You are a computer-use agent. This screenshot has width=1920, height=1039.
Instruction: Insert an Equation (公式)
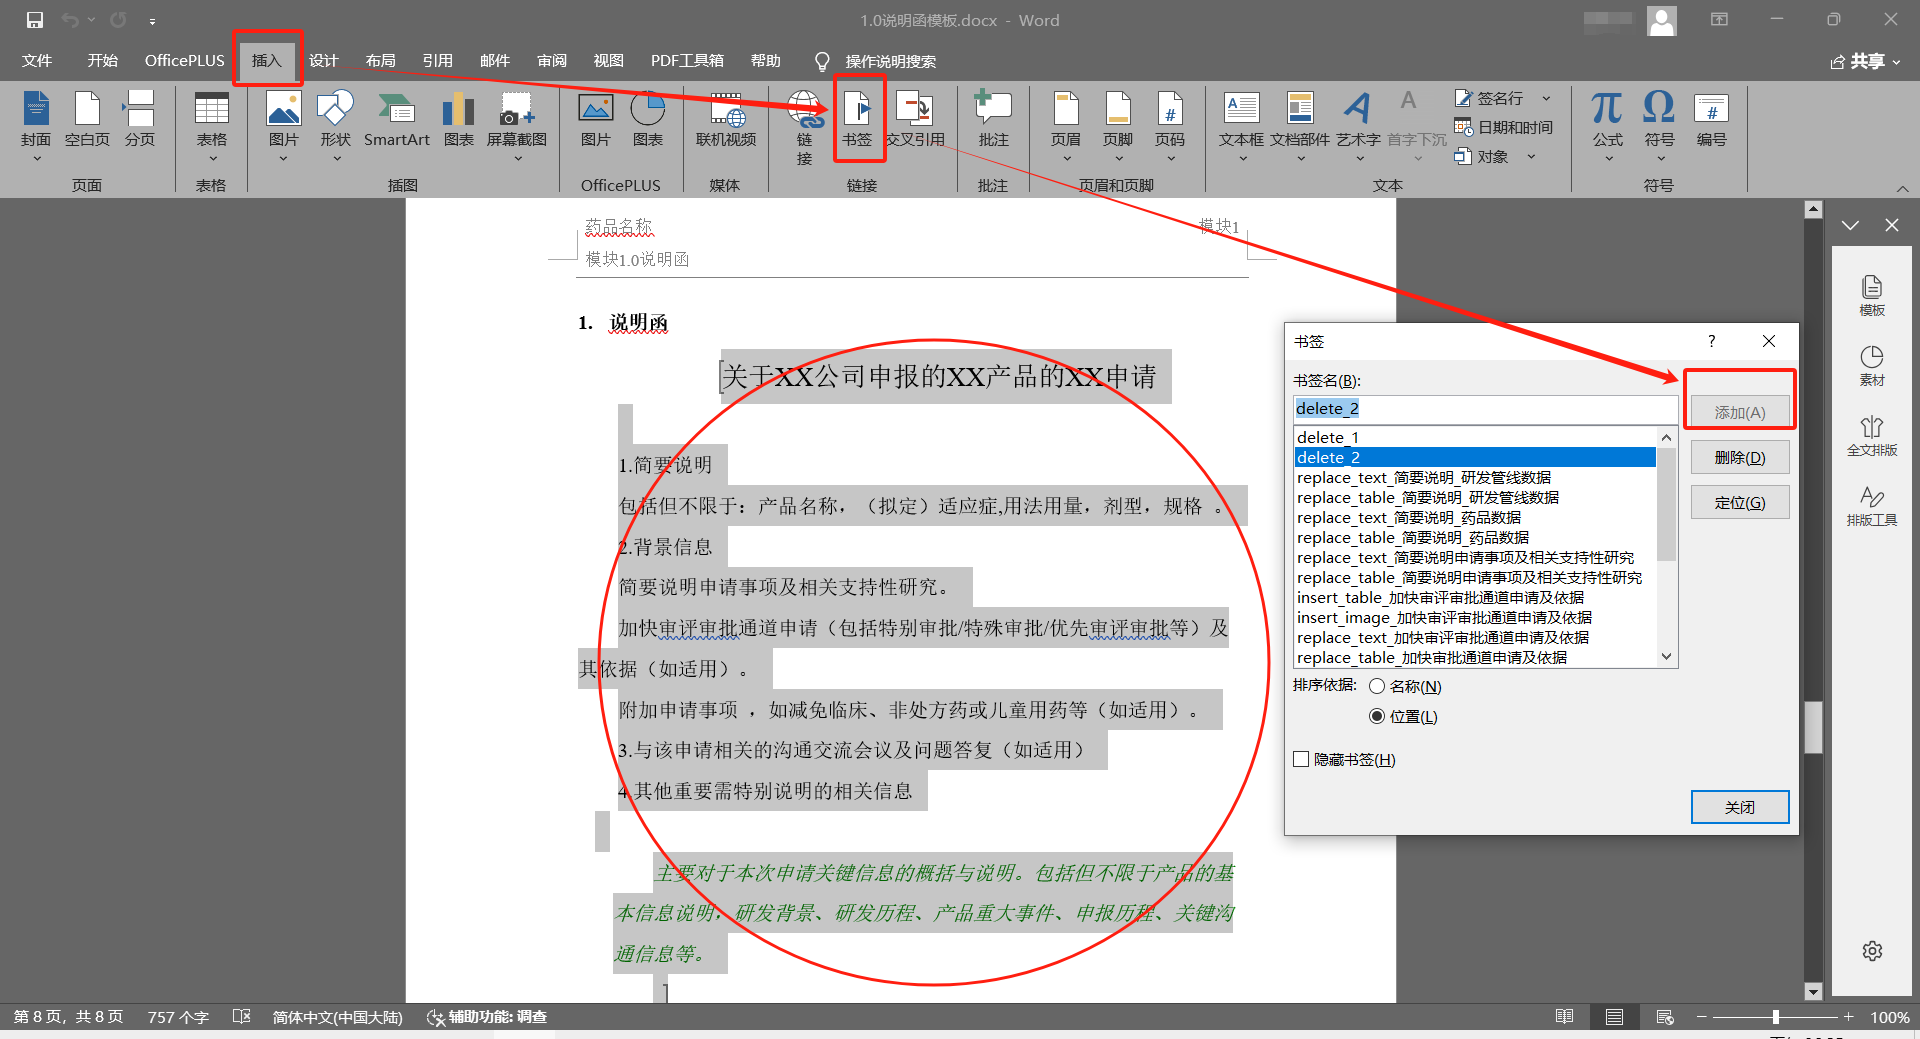click(1608, 125)
